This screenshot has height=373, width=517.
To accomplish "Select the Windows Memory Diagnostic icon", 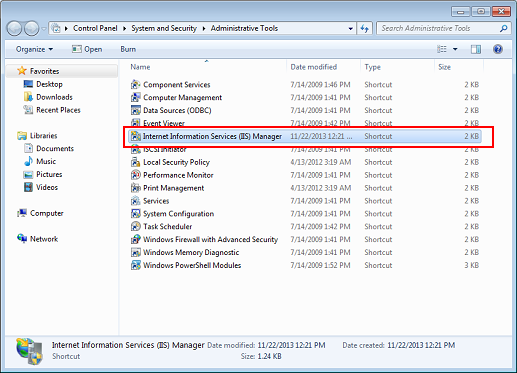I will click(135, 252).
